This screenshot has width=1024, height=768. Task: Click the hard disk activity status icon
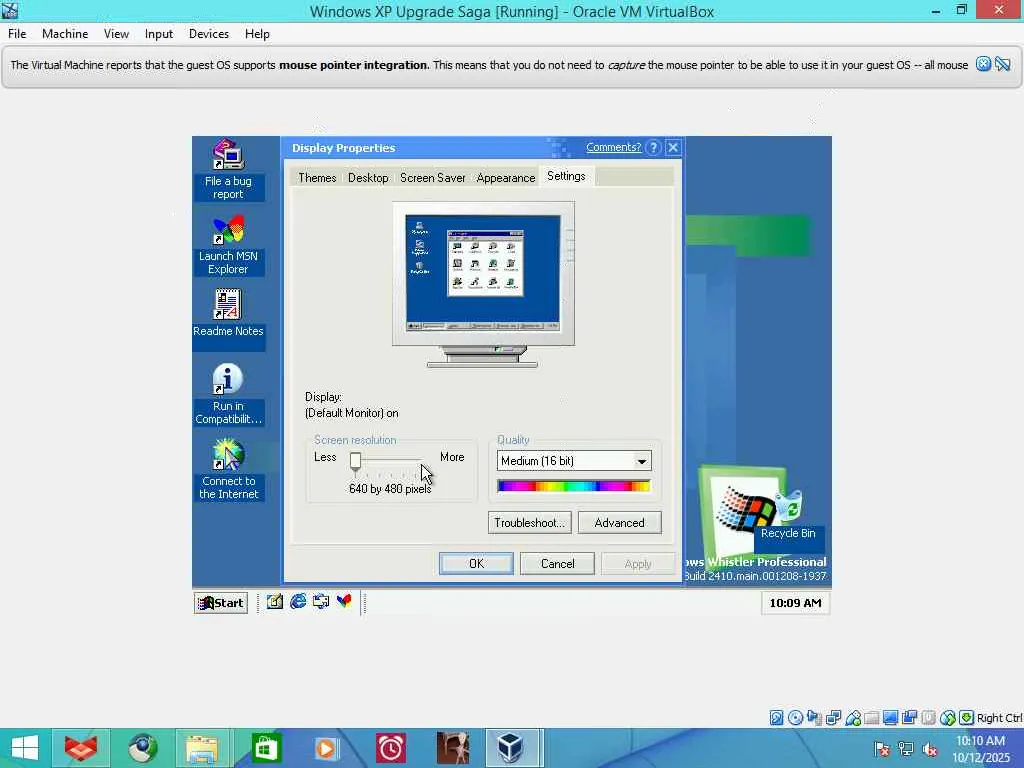coord(776,718)
